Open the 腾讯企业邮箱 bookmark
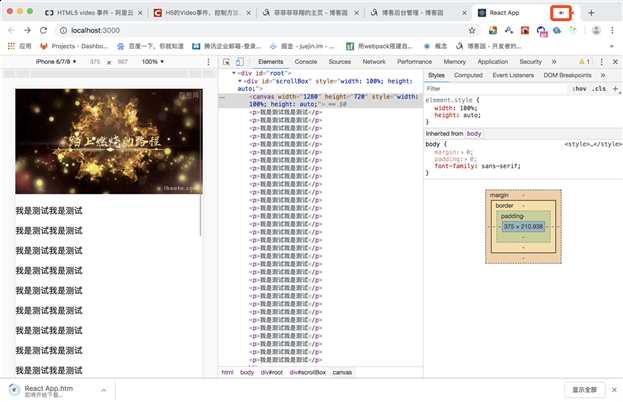Viewport: 623px width, 402px height. [226, 46]
